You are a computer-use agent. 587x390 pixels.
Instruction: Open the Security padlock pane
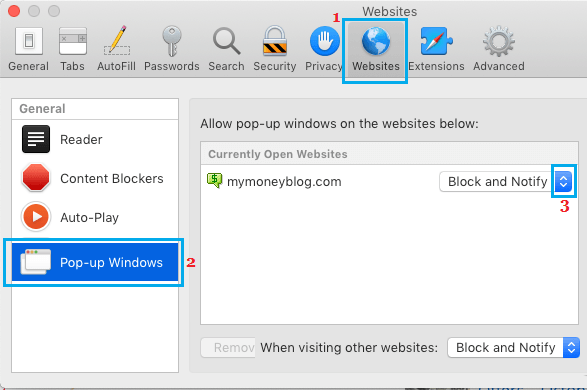[275, 49]
